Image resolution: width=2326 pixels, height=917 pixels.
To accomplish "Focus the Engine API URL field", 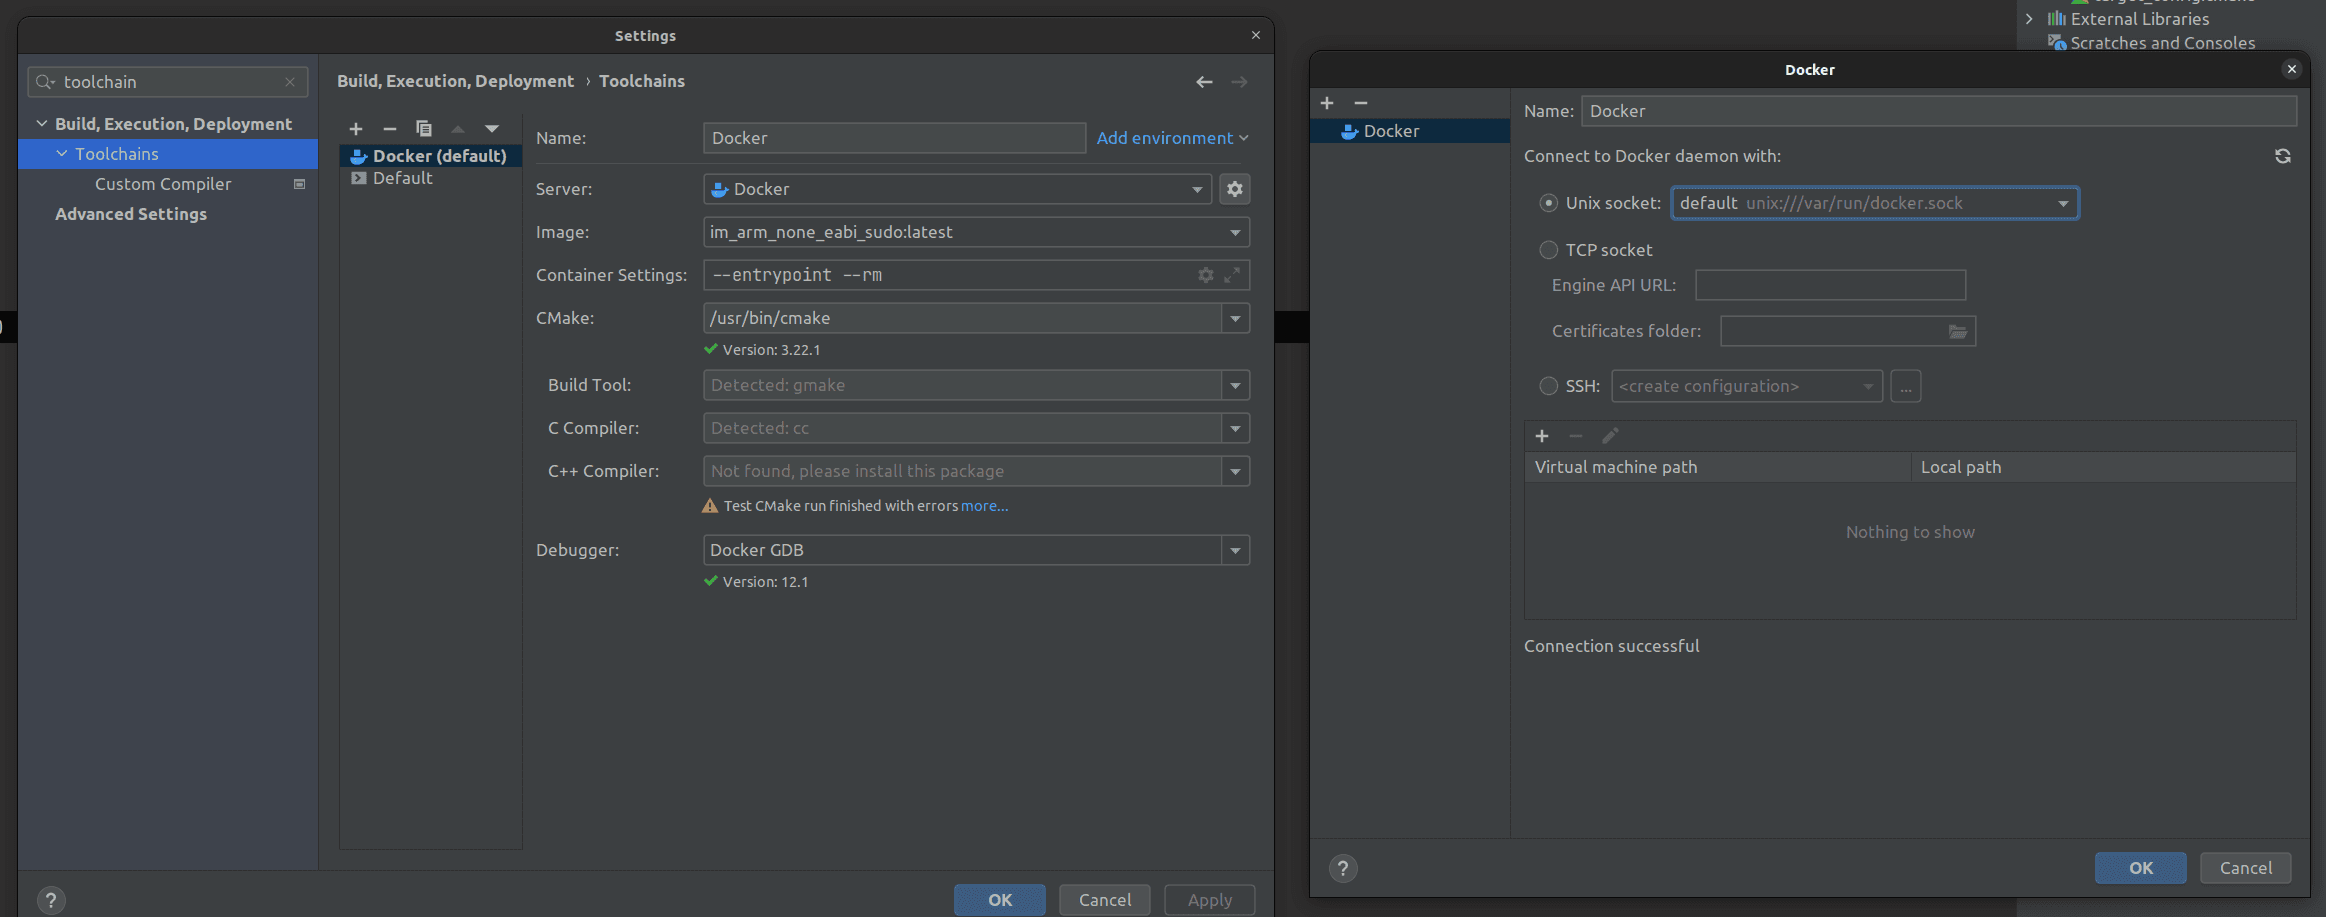I will (1831, 285).
